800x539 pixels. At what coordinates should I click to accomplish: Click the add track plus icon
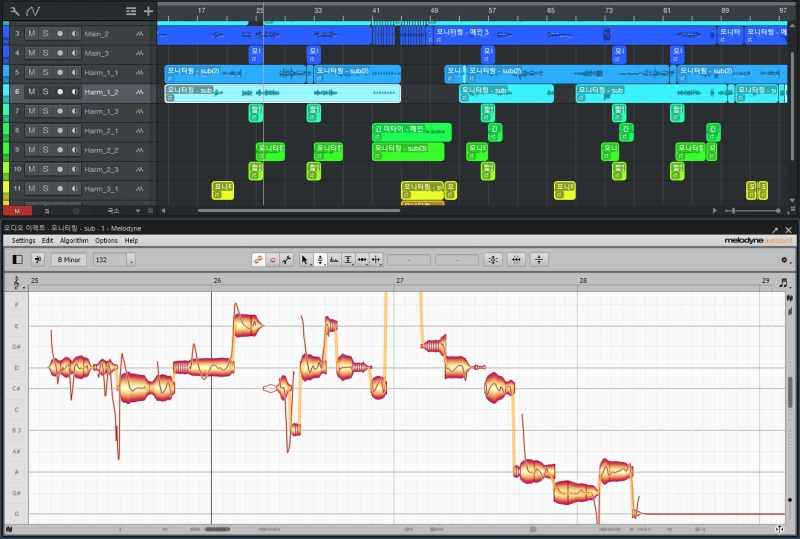(148, 11)
